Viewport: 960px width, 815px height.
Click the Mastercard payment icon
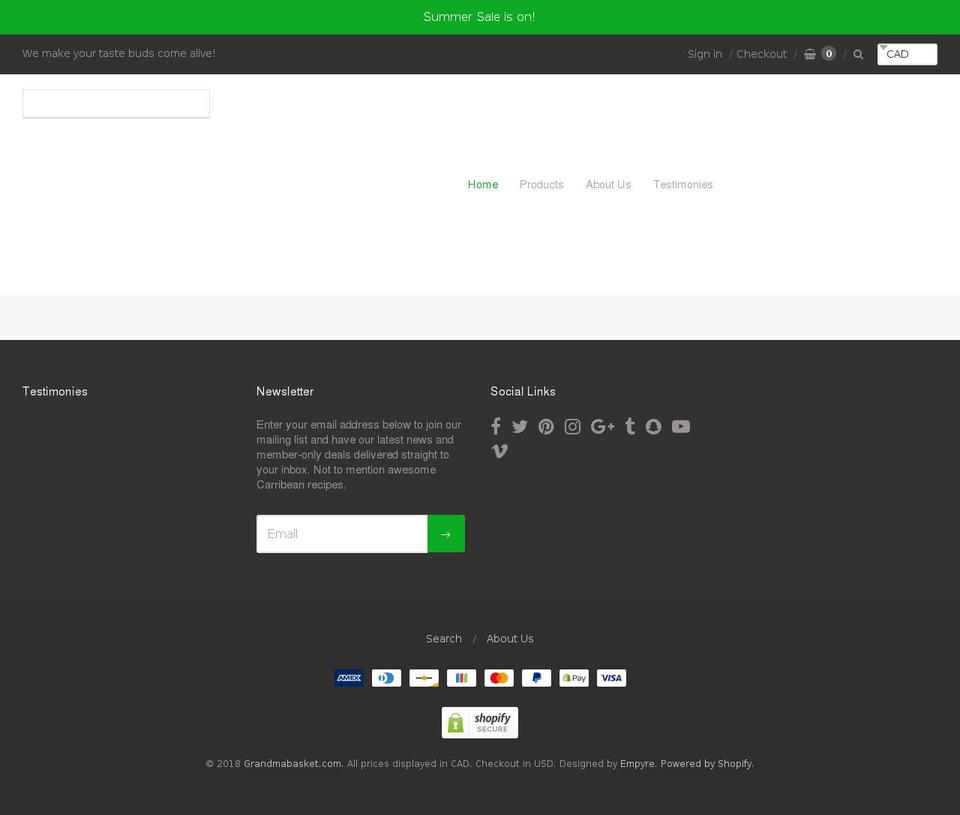click(499, 678)
